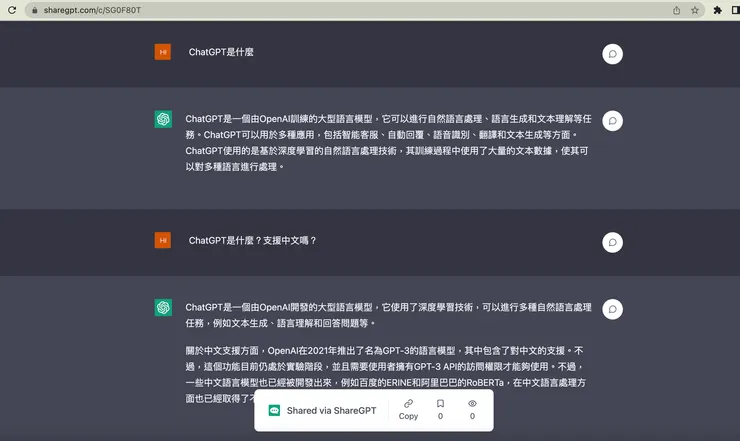
Task: Click the text 'ChatGPT是什麼' in first message
Action: pyautogui.click(x=221, y=52)
